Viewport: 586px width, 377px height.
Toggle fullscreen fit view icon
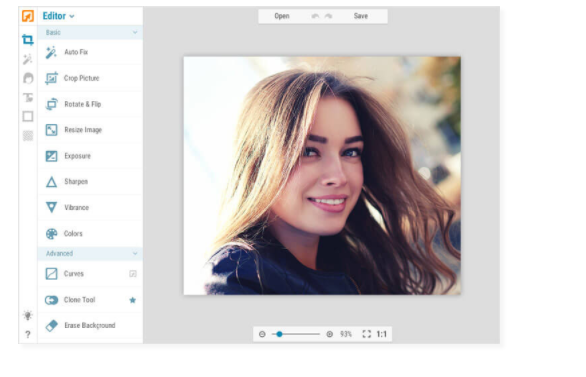pyautogui.click(x=367, y=334)
